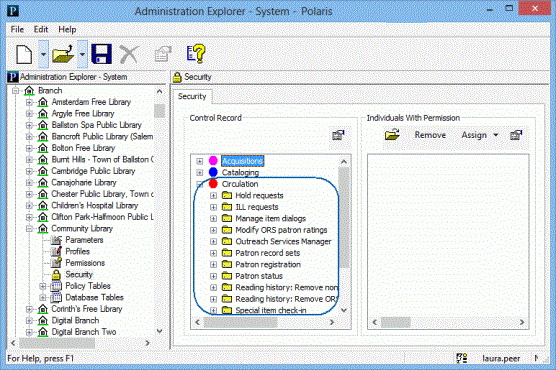
Task: Open the File menu
Action: coord(17,29)
